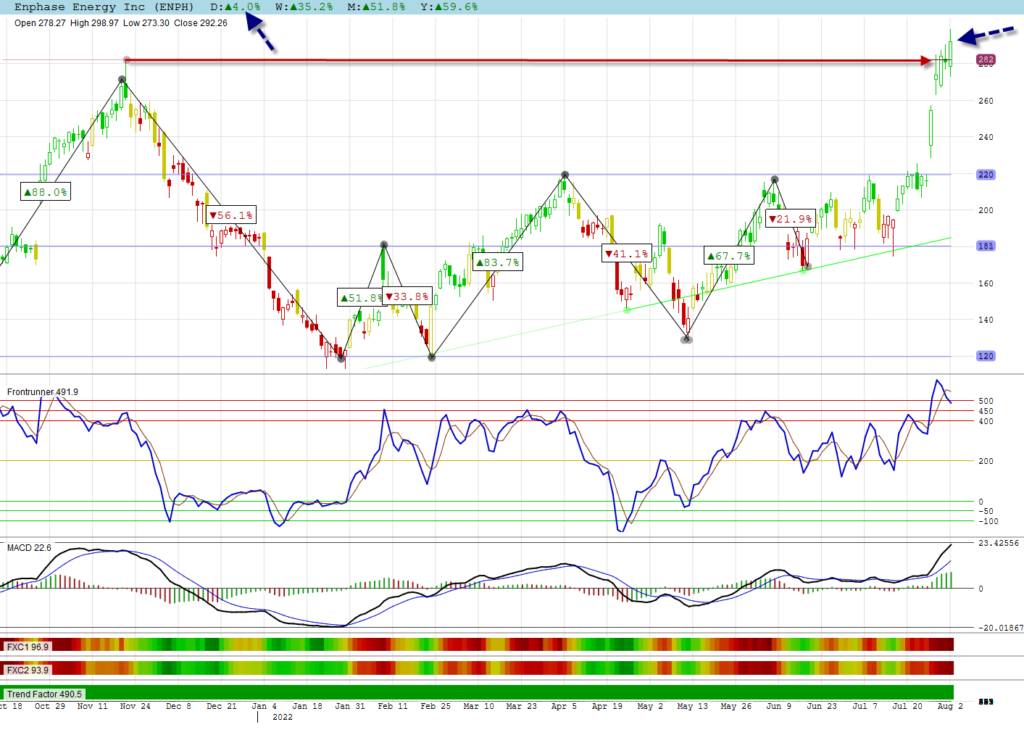Click the Nov 24 date label
The width and height of the screenshot is (1024, 735).
click(x=135, y=706)
